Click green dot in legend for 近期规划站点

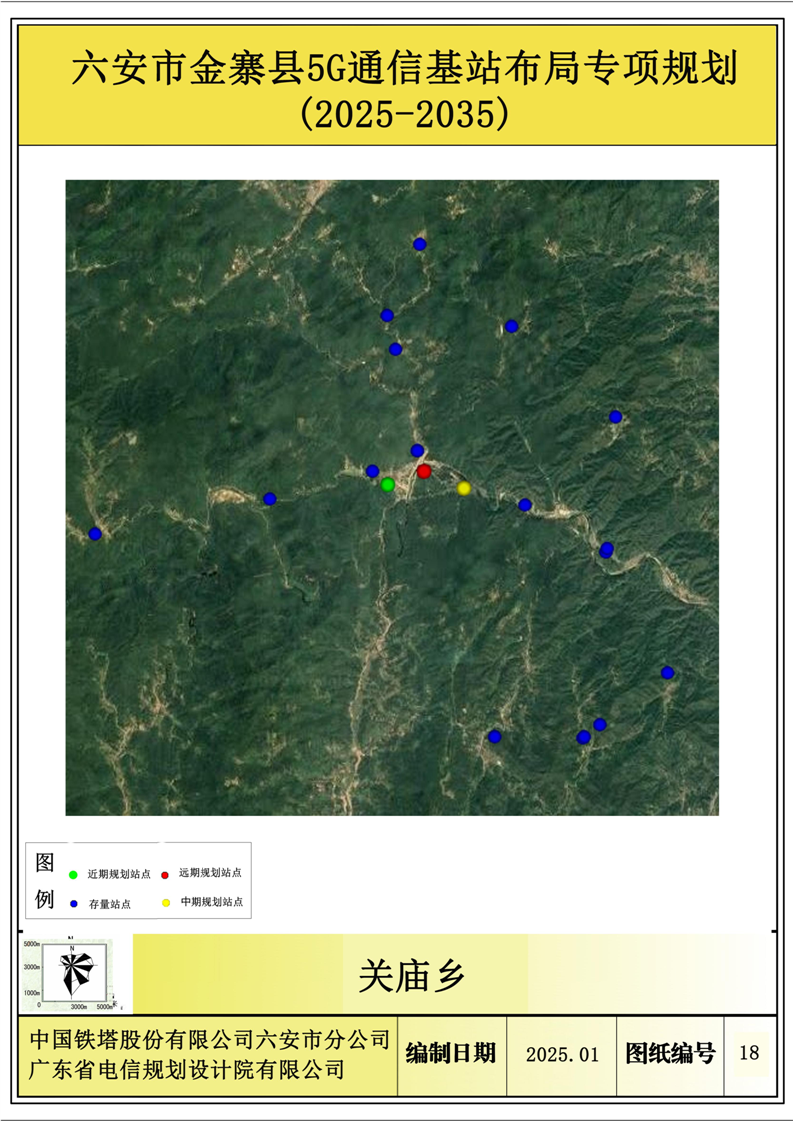tap(72, 874)
